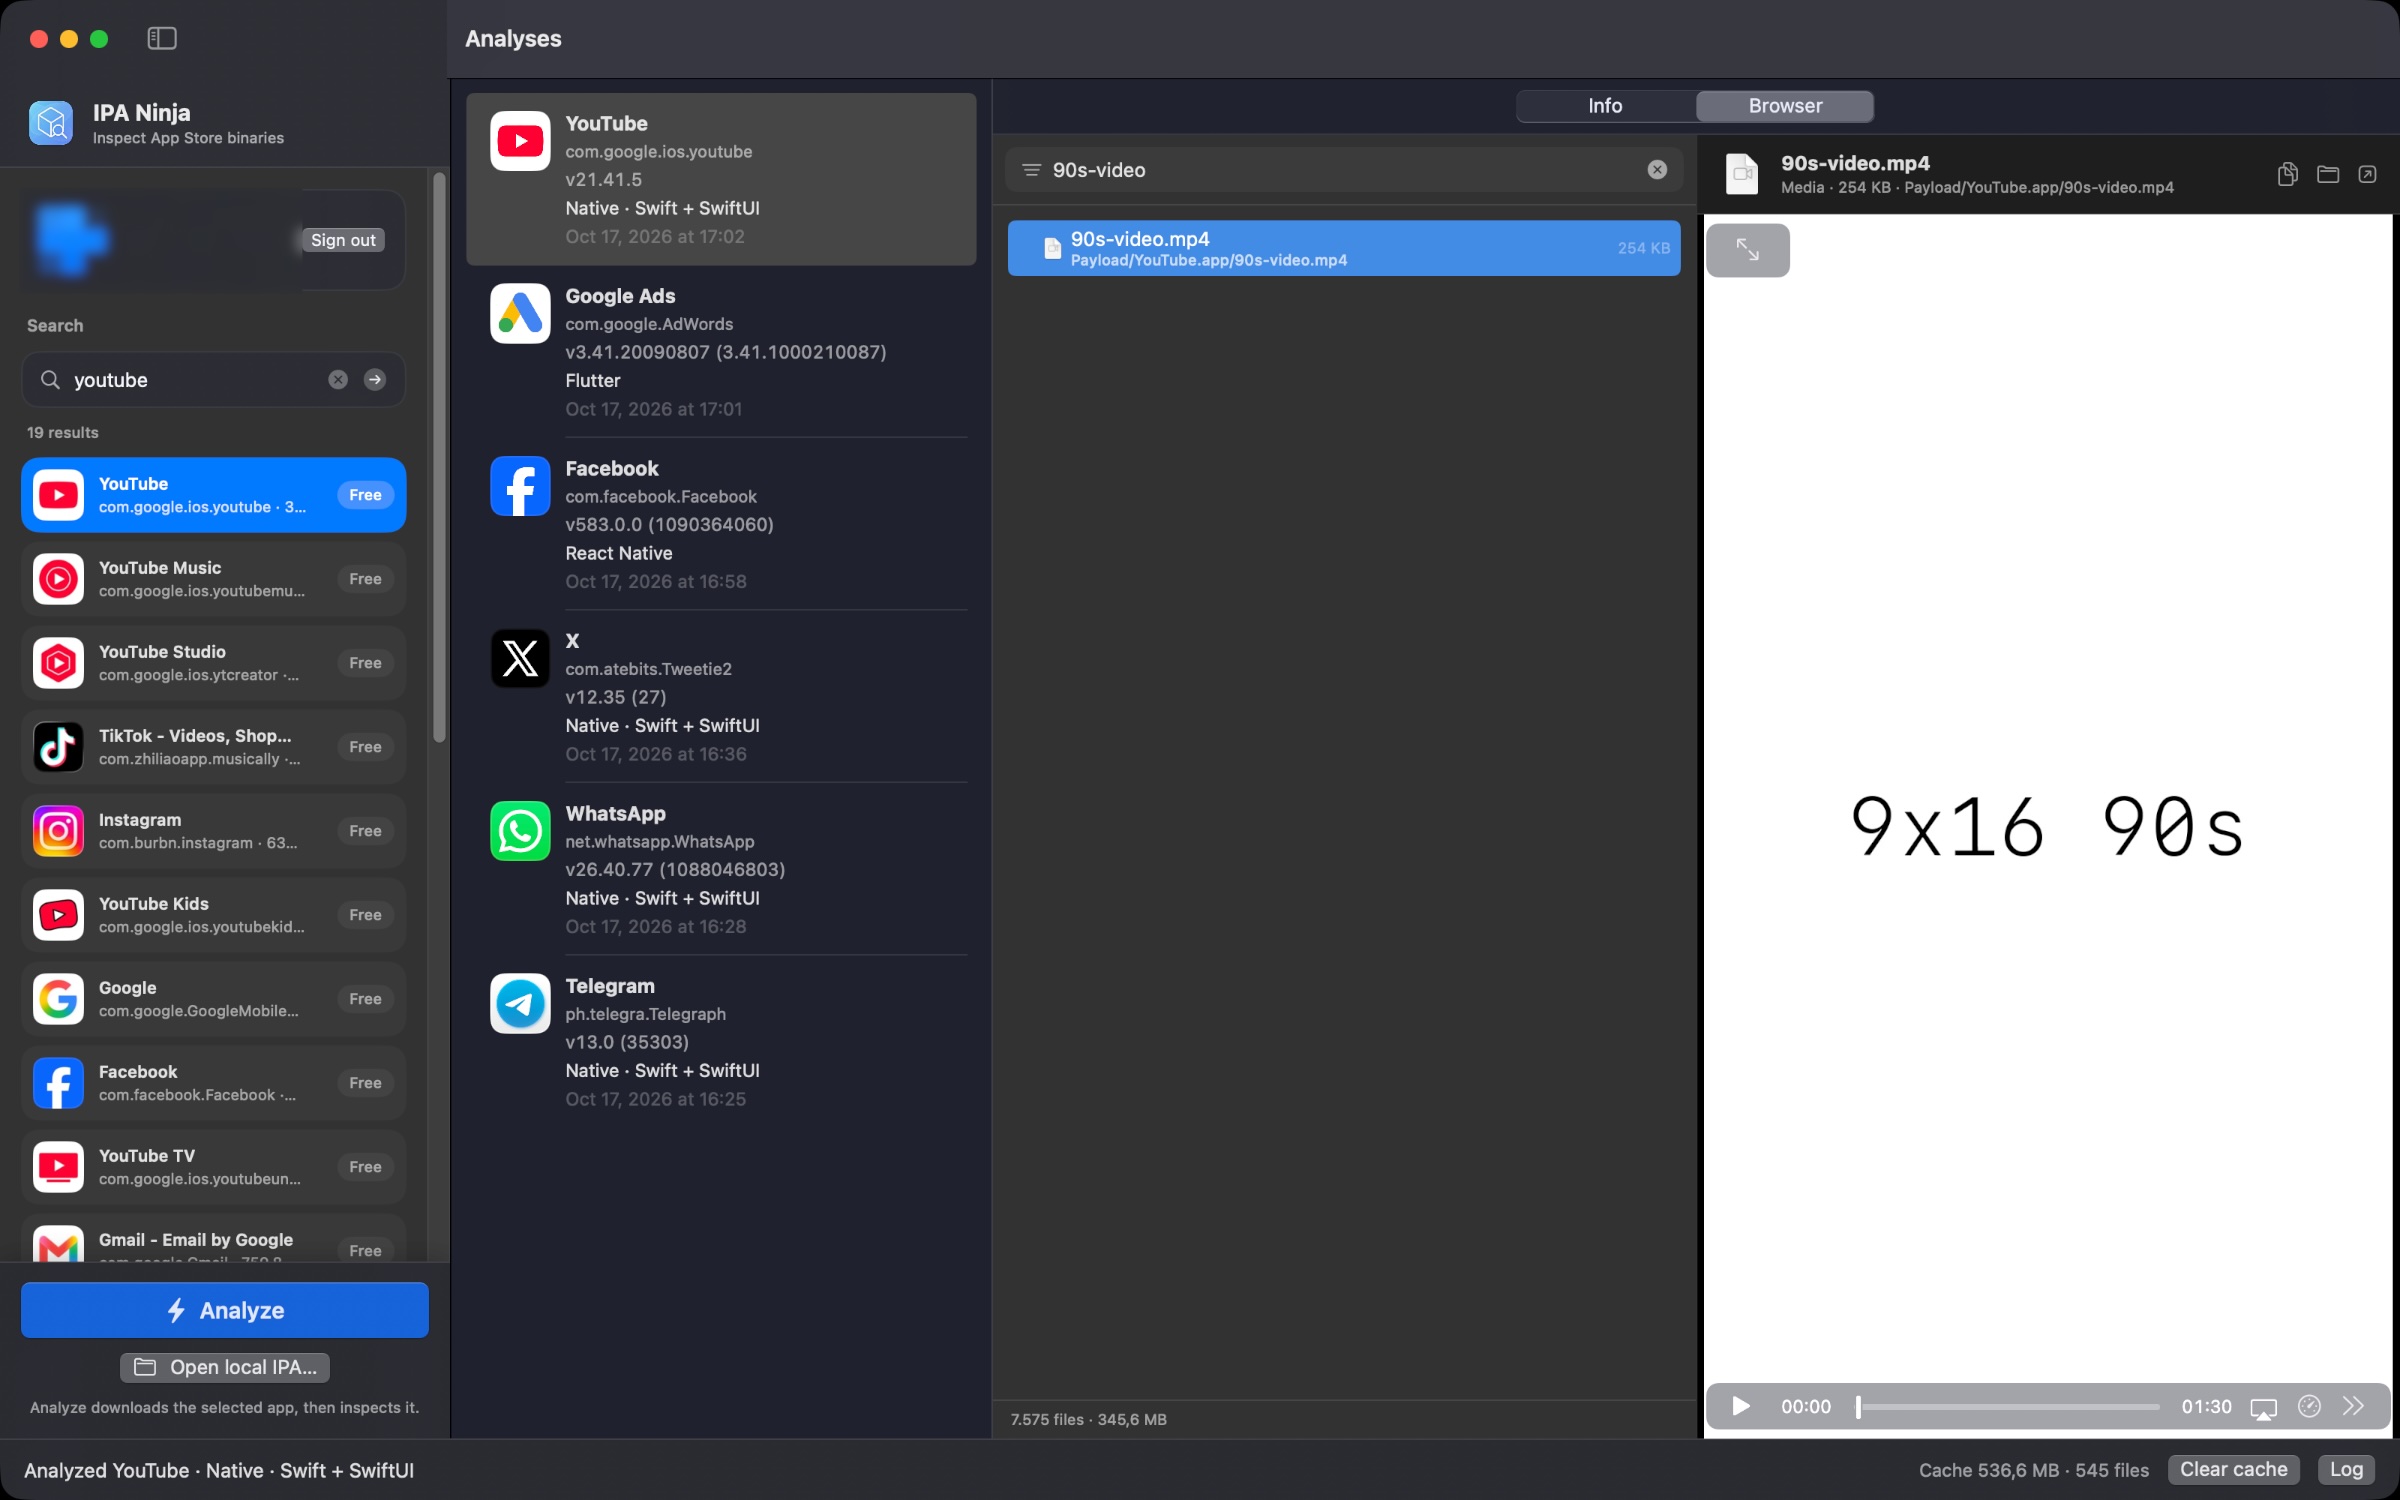Open the X analysis entry

(721, 697)
